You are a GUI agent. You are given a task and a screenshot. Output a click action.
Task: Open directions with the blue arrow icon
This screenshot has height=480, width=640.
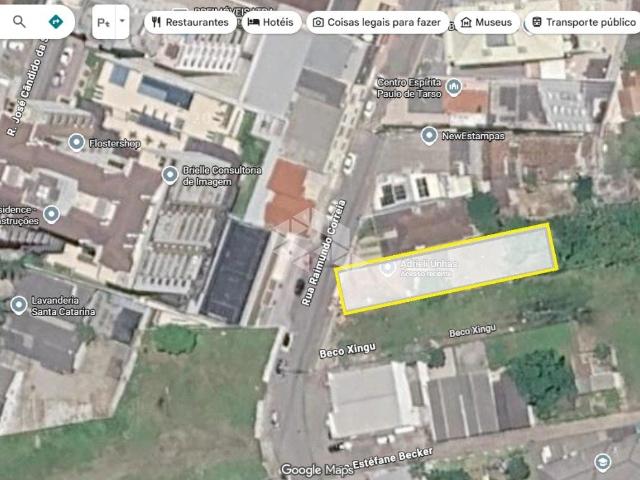pos(56,21)
